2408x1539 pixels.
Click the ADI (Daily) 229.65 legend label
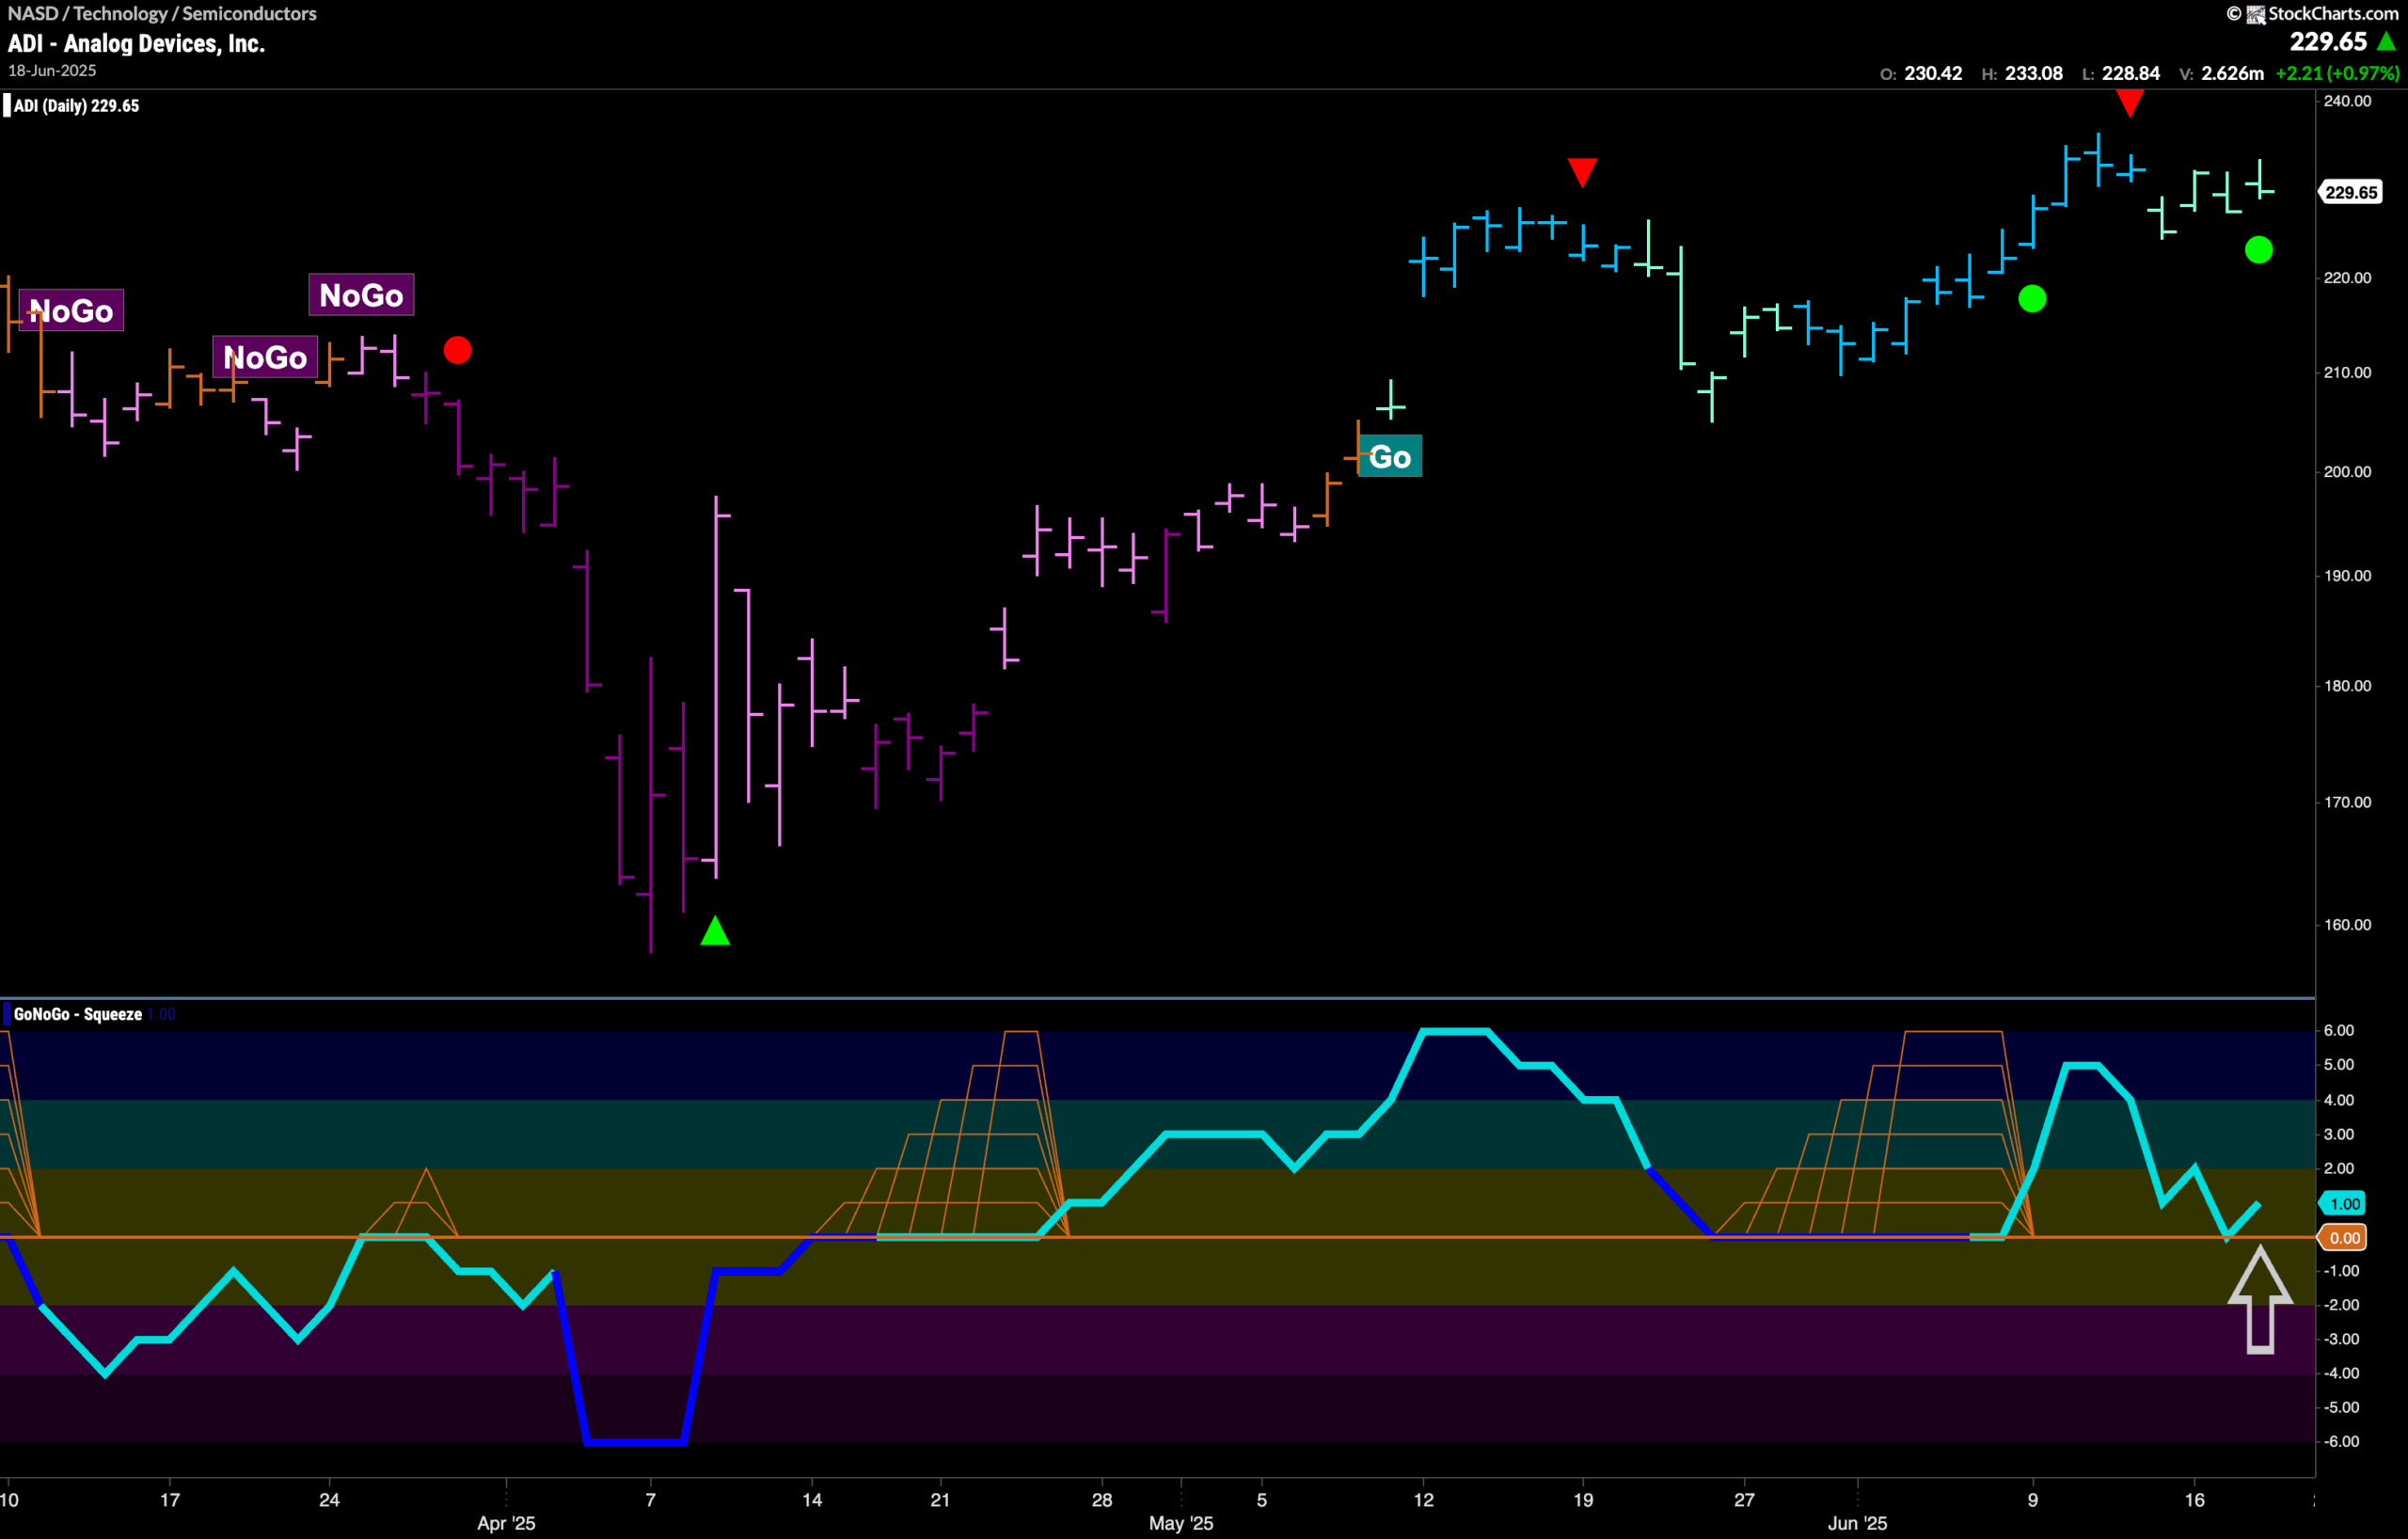[x=76, y=106]
